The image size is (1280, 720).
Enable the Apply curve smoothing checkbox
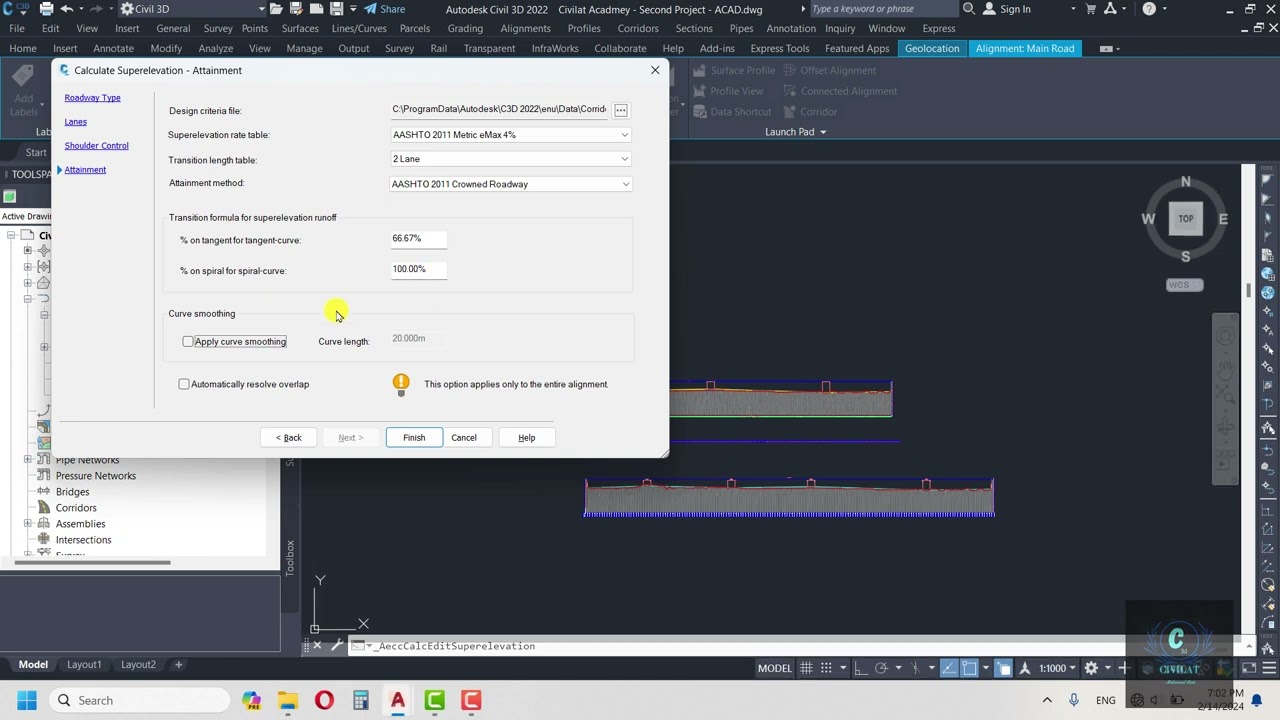[x=188, y=342]
